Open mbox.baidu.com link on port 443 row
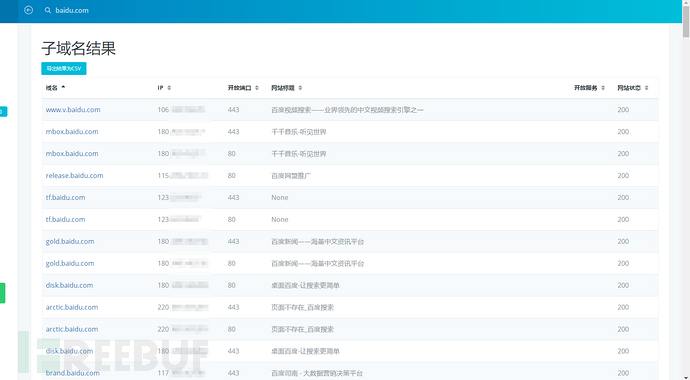This screenshot has height=380, width=690. click(x=72, y=132)
